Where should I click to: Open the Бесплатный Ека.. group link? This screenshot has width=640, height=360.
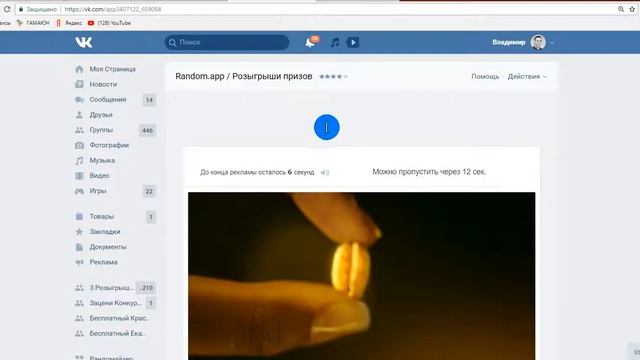point(118,333)
